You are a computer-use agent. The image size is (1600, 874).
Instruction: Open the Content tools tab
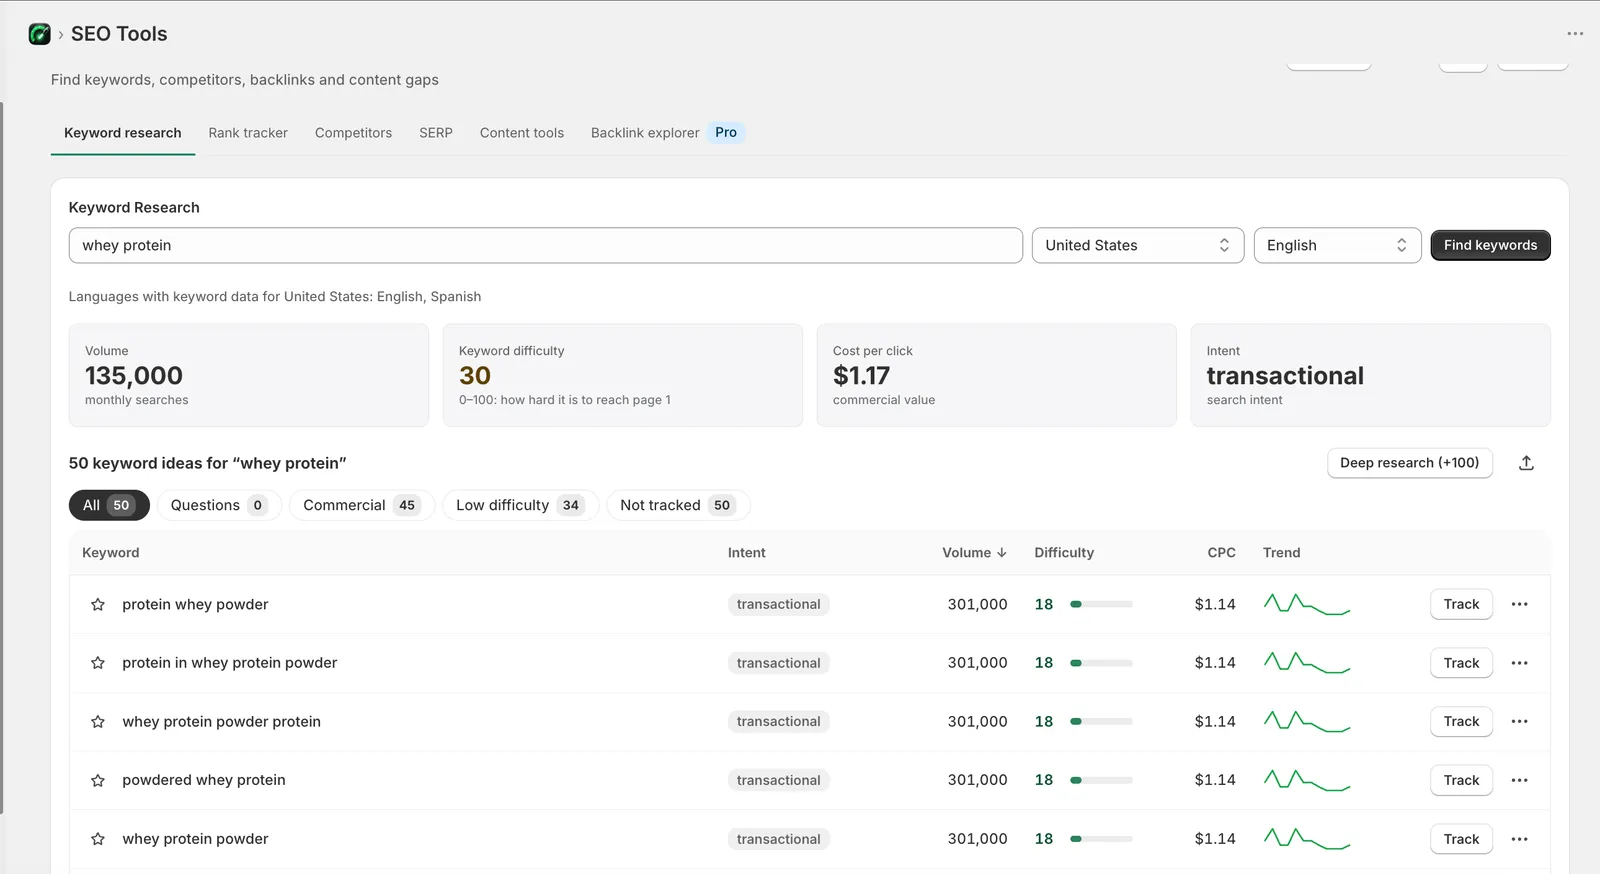click(522, 133)
